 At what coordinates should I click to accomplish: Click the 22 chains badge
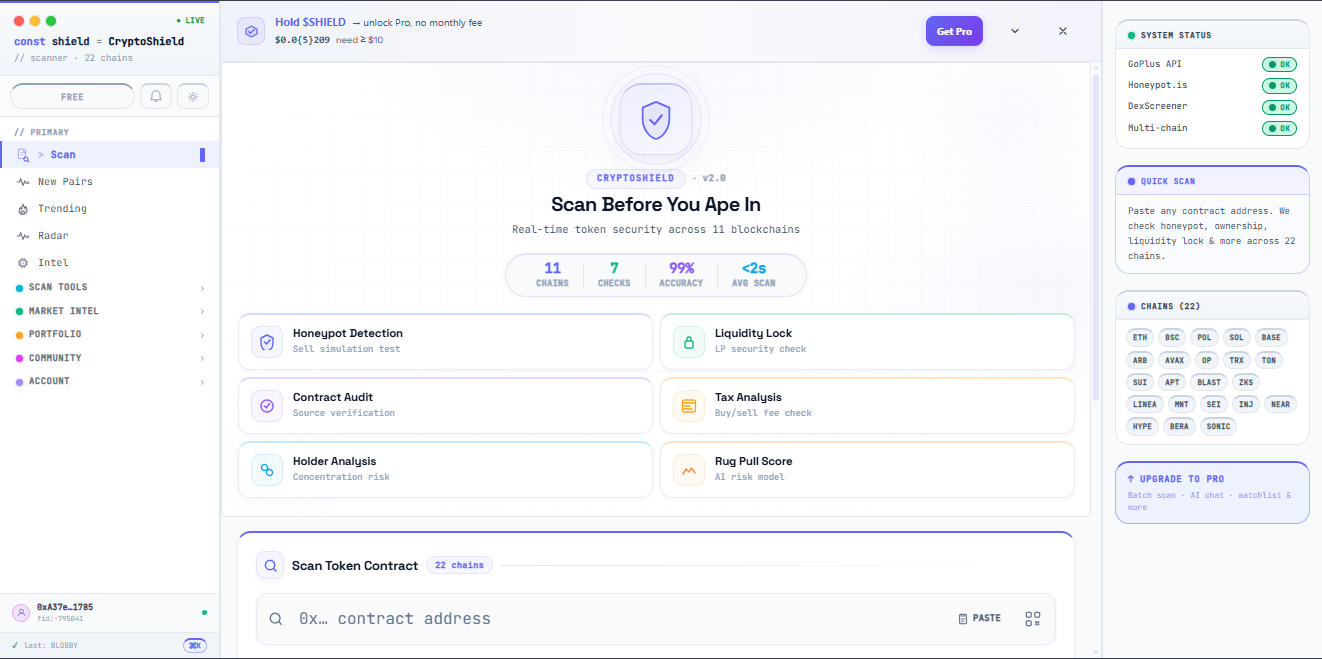[459, 565]
